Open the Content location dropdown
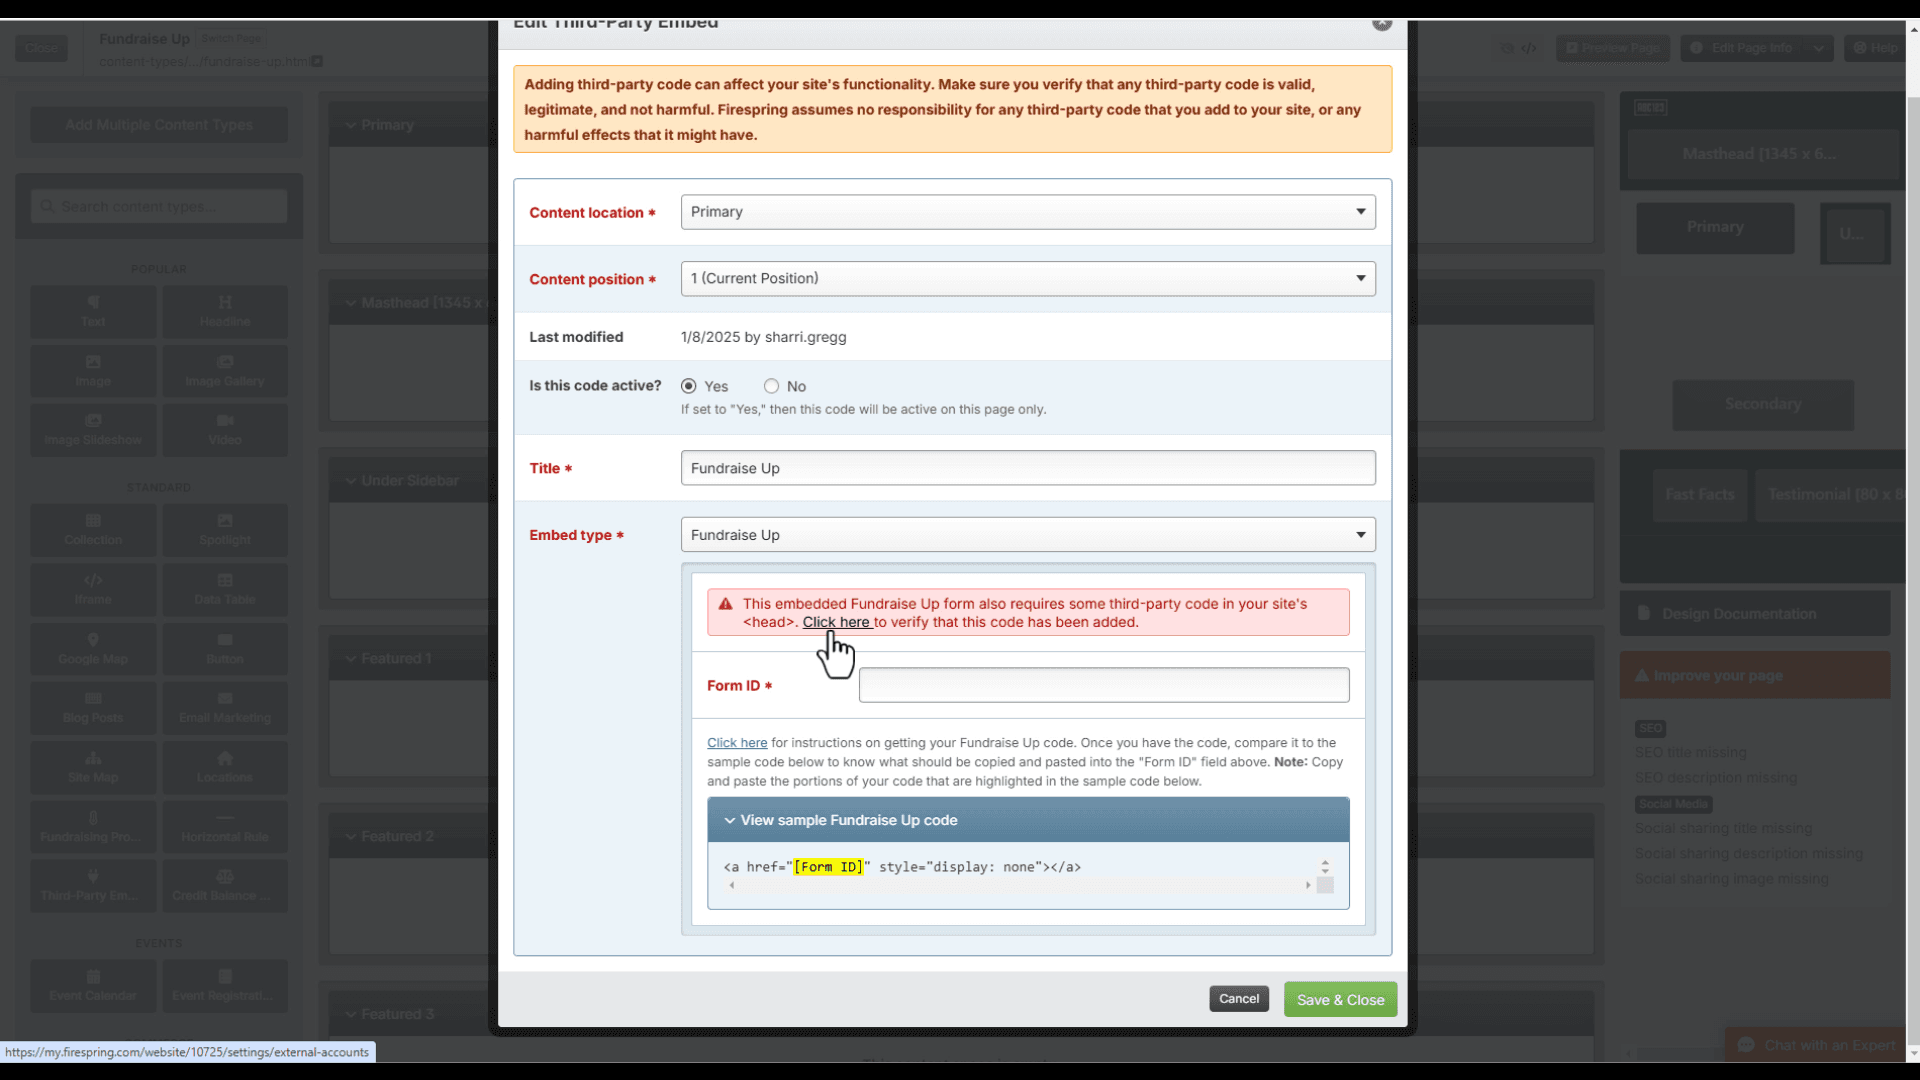The width and height of the screenshot is (1920, 1080). 1028,212
